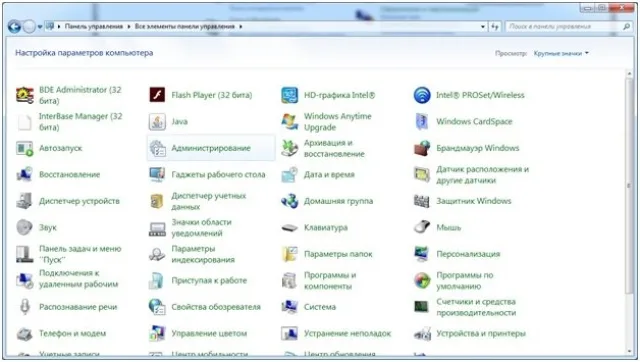This screenshot has width=640, height=362.
Task: Click the Java coffee cup icon
Action: pyautogui.click(x=157, y=122)
